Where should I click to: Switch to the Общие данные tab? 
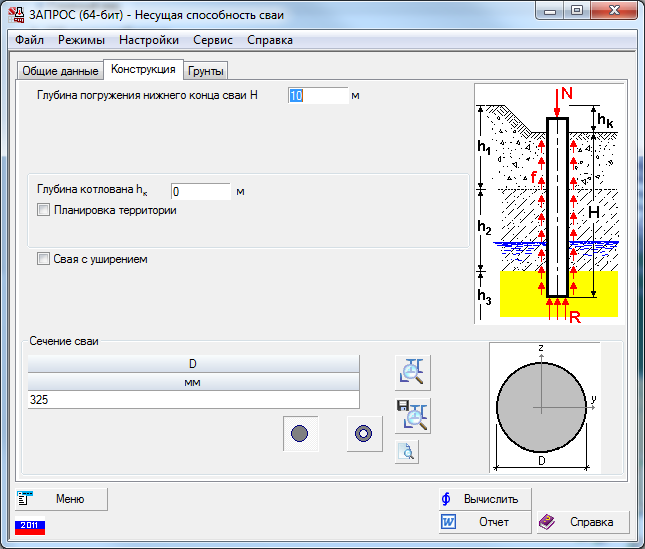[60, 71]
